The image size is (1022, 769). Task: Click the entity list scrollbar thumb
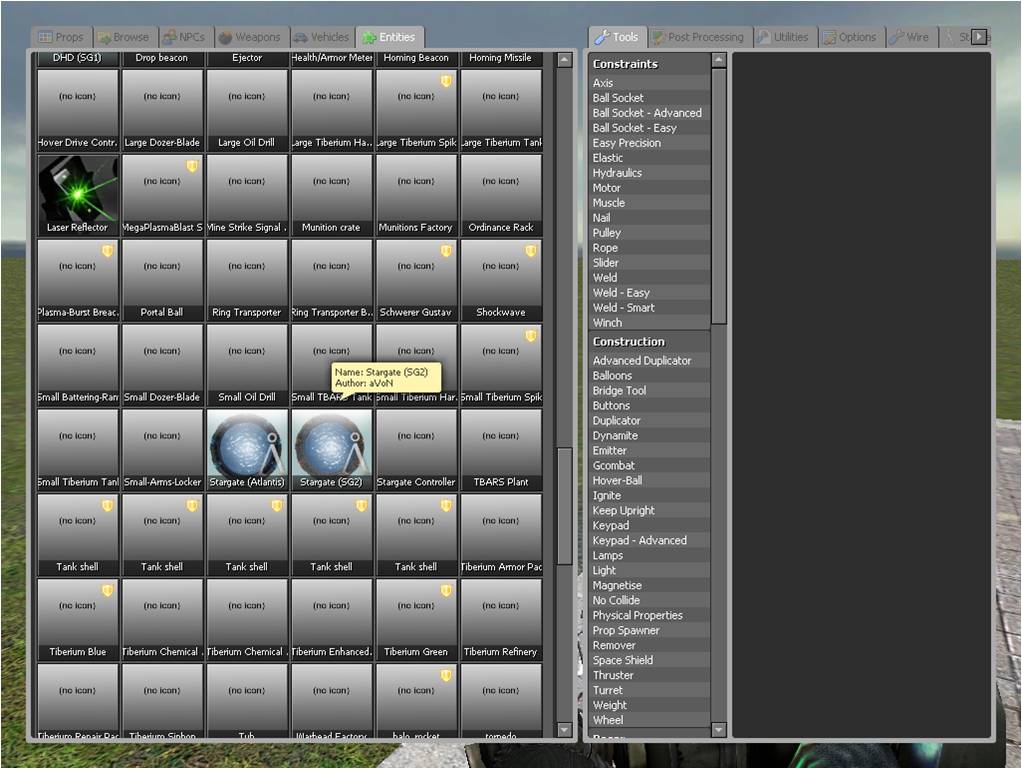564,506
